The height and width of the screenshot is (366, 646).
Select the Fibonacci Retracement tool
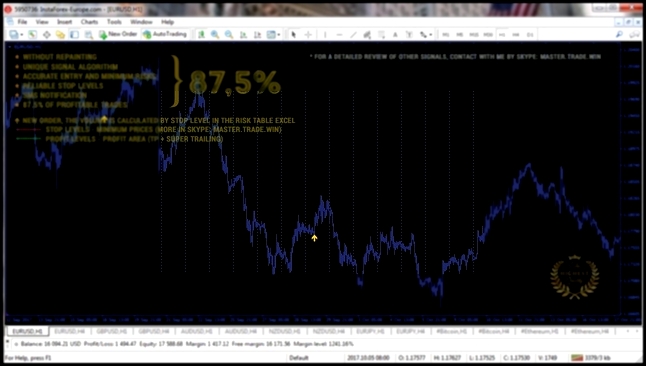pos(381,35)
